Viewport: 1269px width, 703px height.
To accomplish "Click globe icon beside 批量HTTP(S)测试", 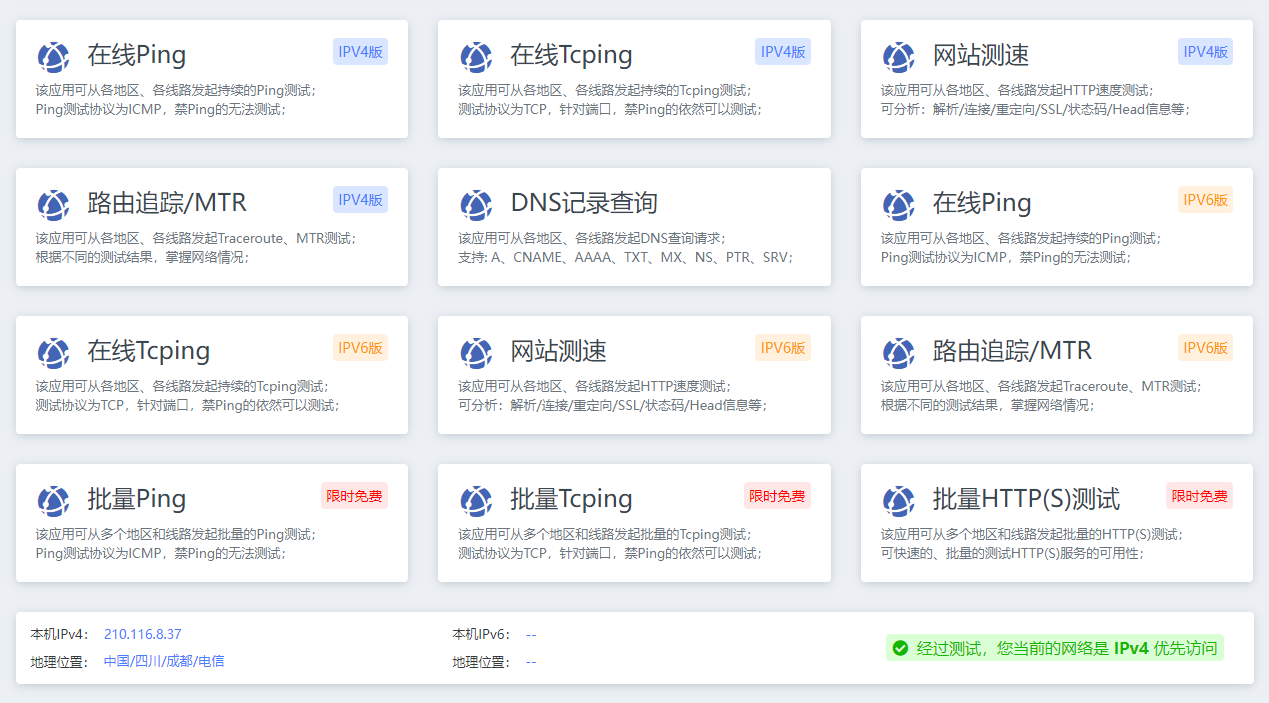I will (x=898, y=501).
